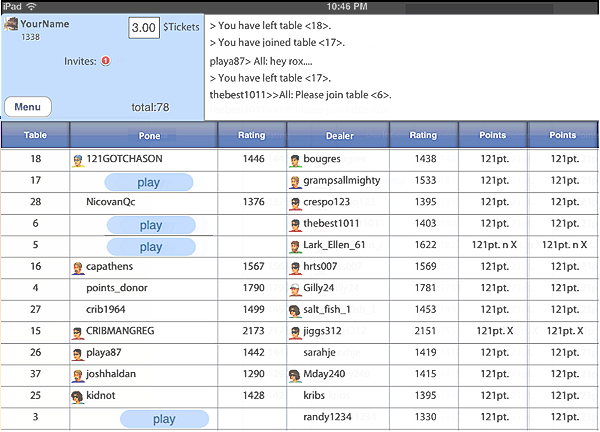
Task: Sort by the Table column header
Action: point(35,135)
